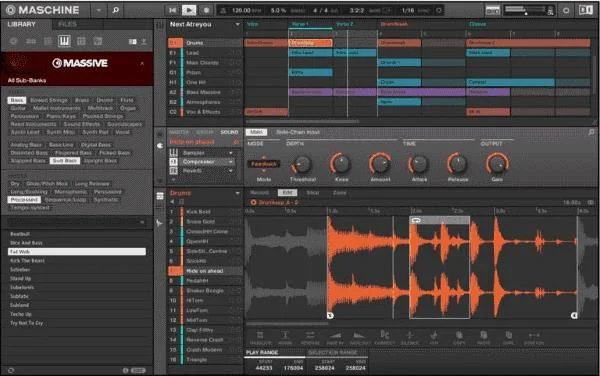Image resolution: width=600 pixels, height=376 pixels.
Task: Restart playback from the beginning
Action: [173, 10]
